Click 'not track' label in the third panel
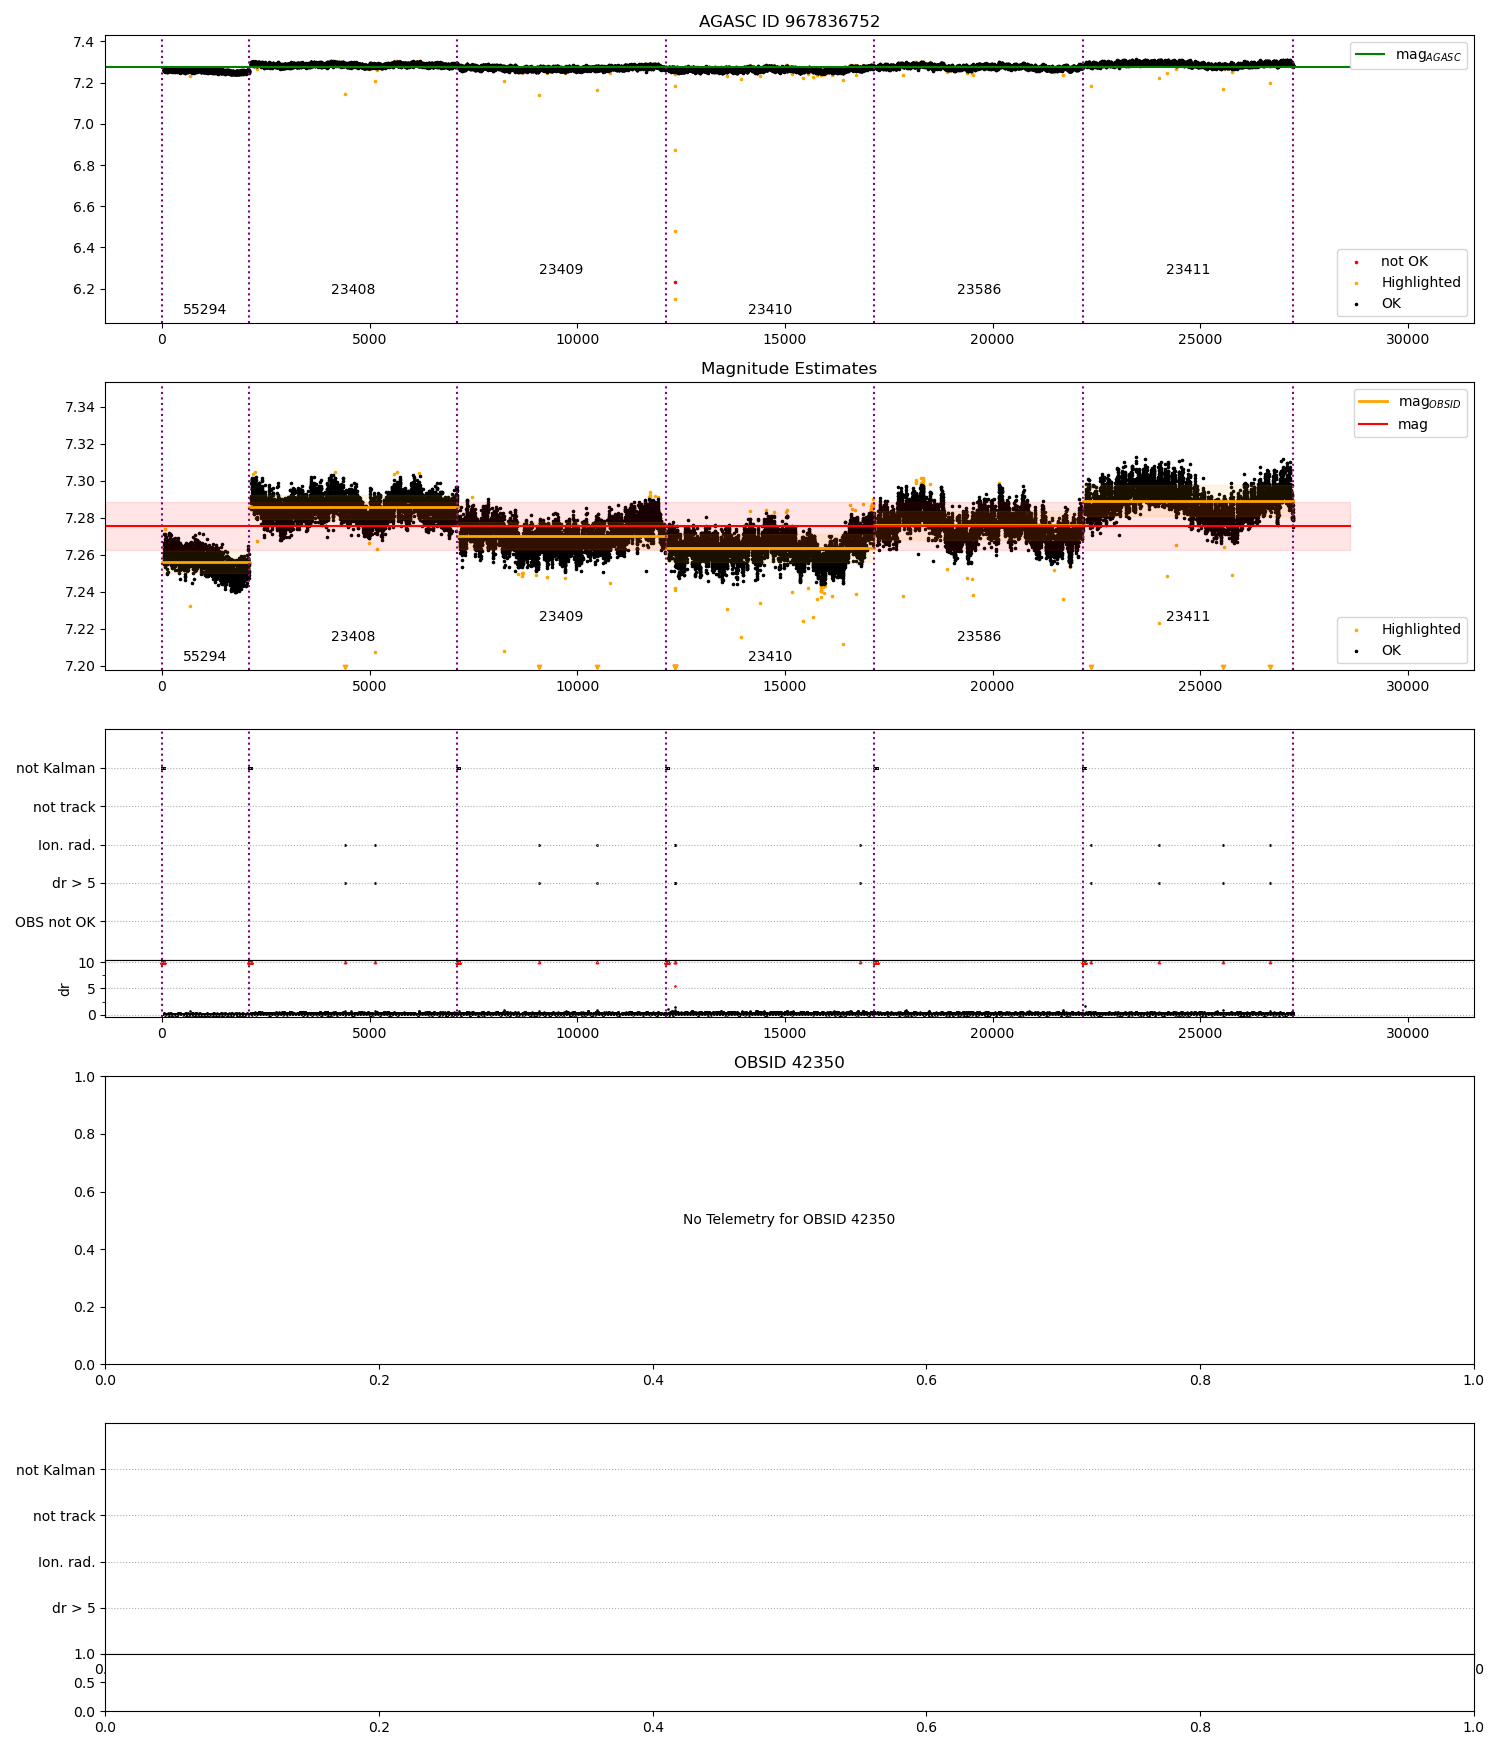This screenshot has width=1500, height=1750. [x=64, y=807]
